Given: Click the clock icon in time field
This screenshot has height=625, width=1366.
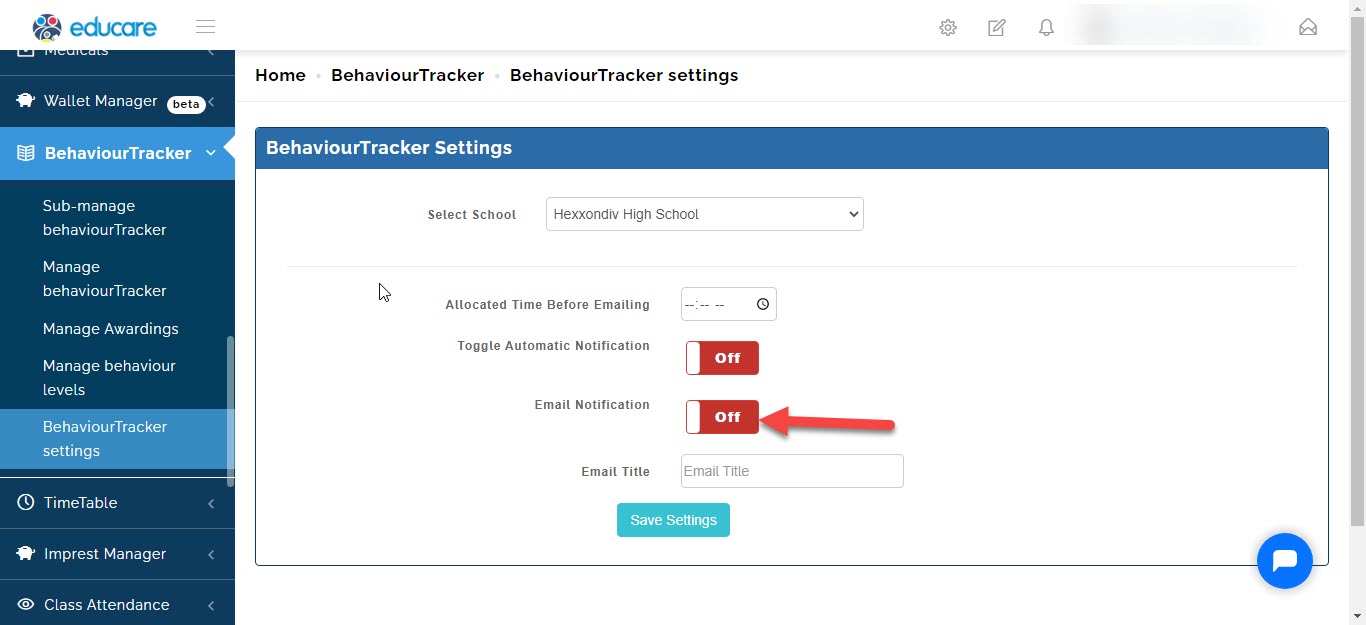Looking at the screenshot, I should [763, 304].
